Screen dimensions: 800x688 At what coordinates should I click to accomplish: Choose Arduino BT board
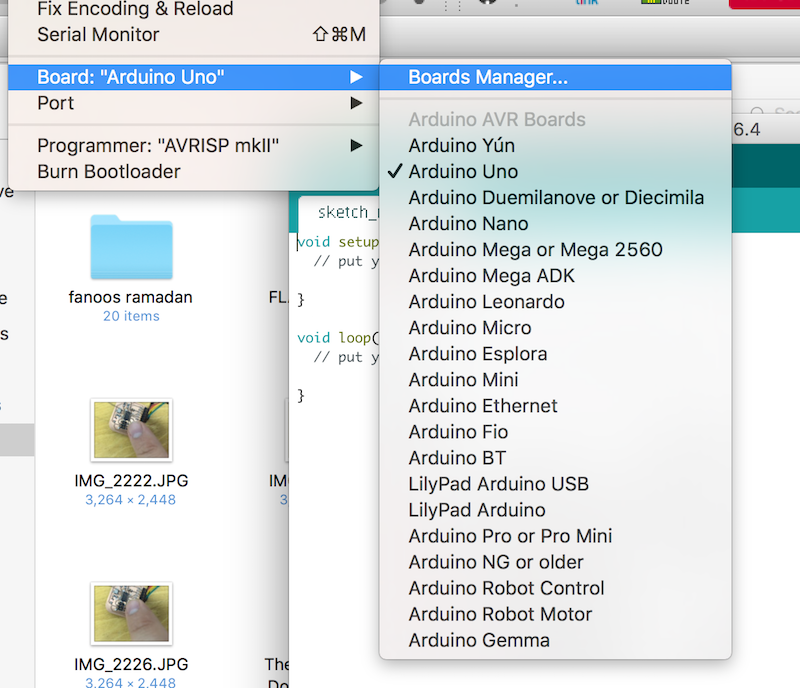point(555,458)
